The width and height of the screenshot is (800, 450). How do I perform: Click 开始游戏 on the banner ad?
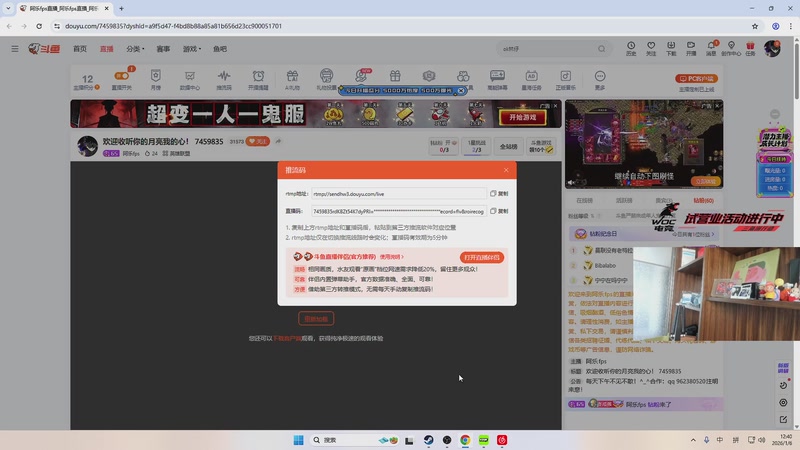(x=523, y=117)
